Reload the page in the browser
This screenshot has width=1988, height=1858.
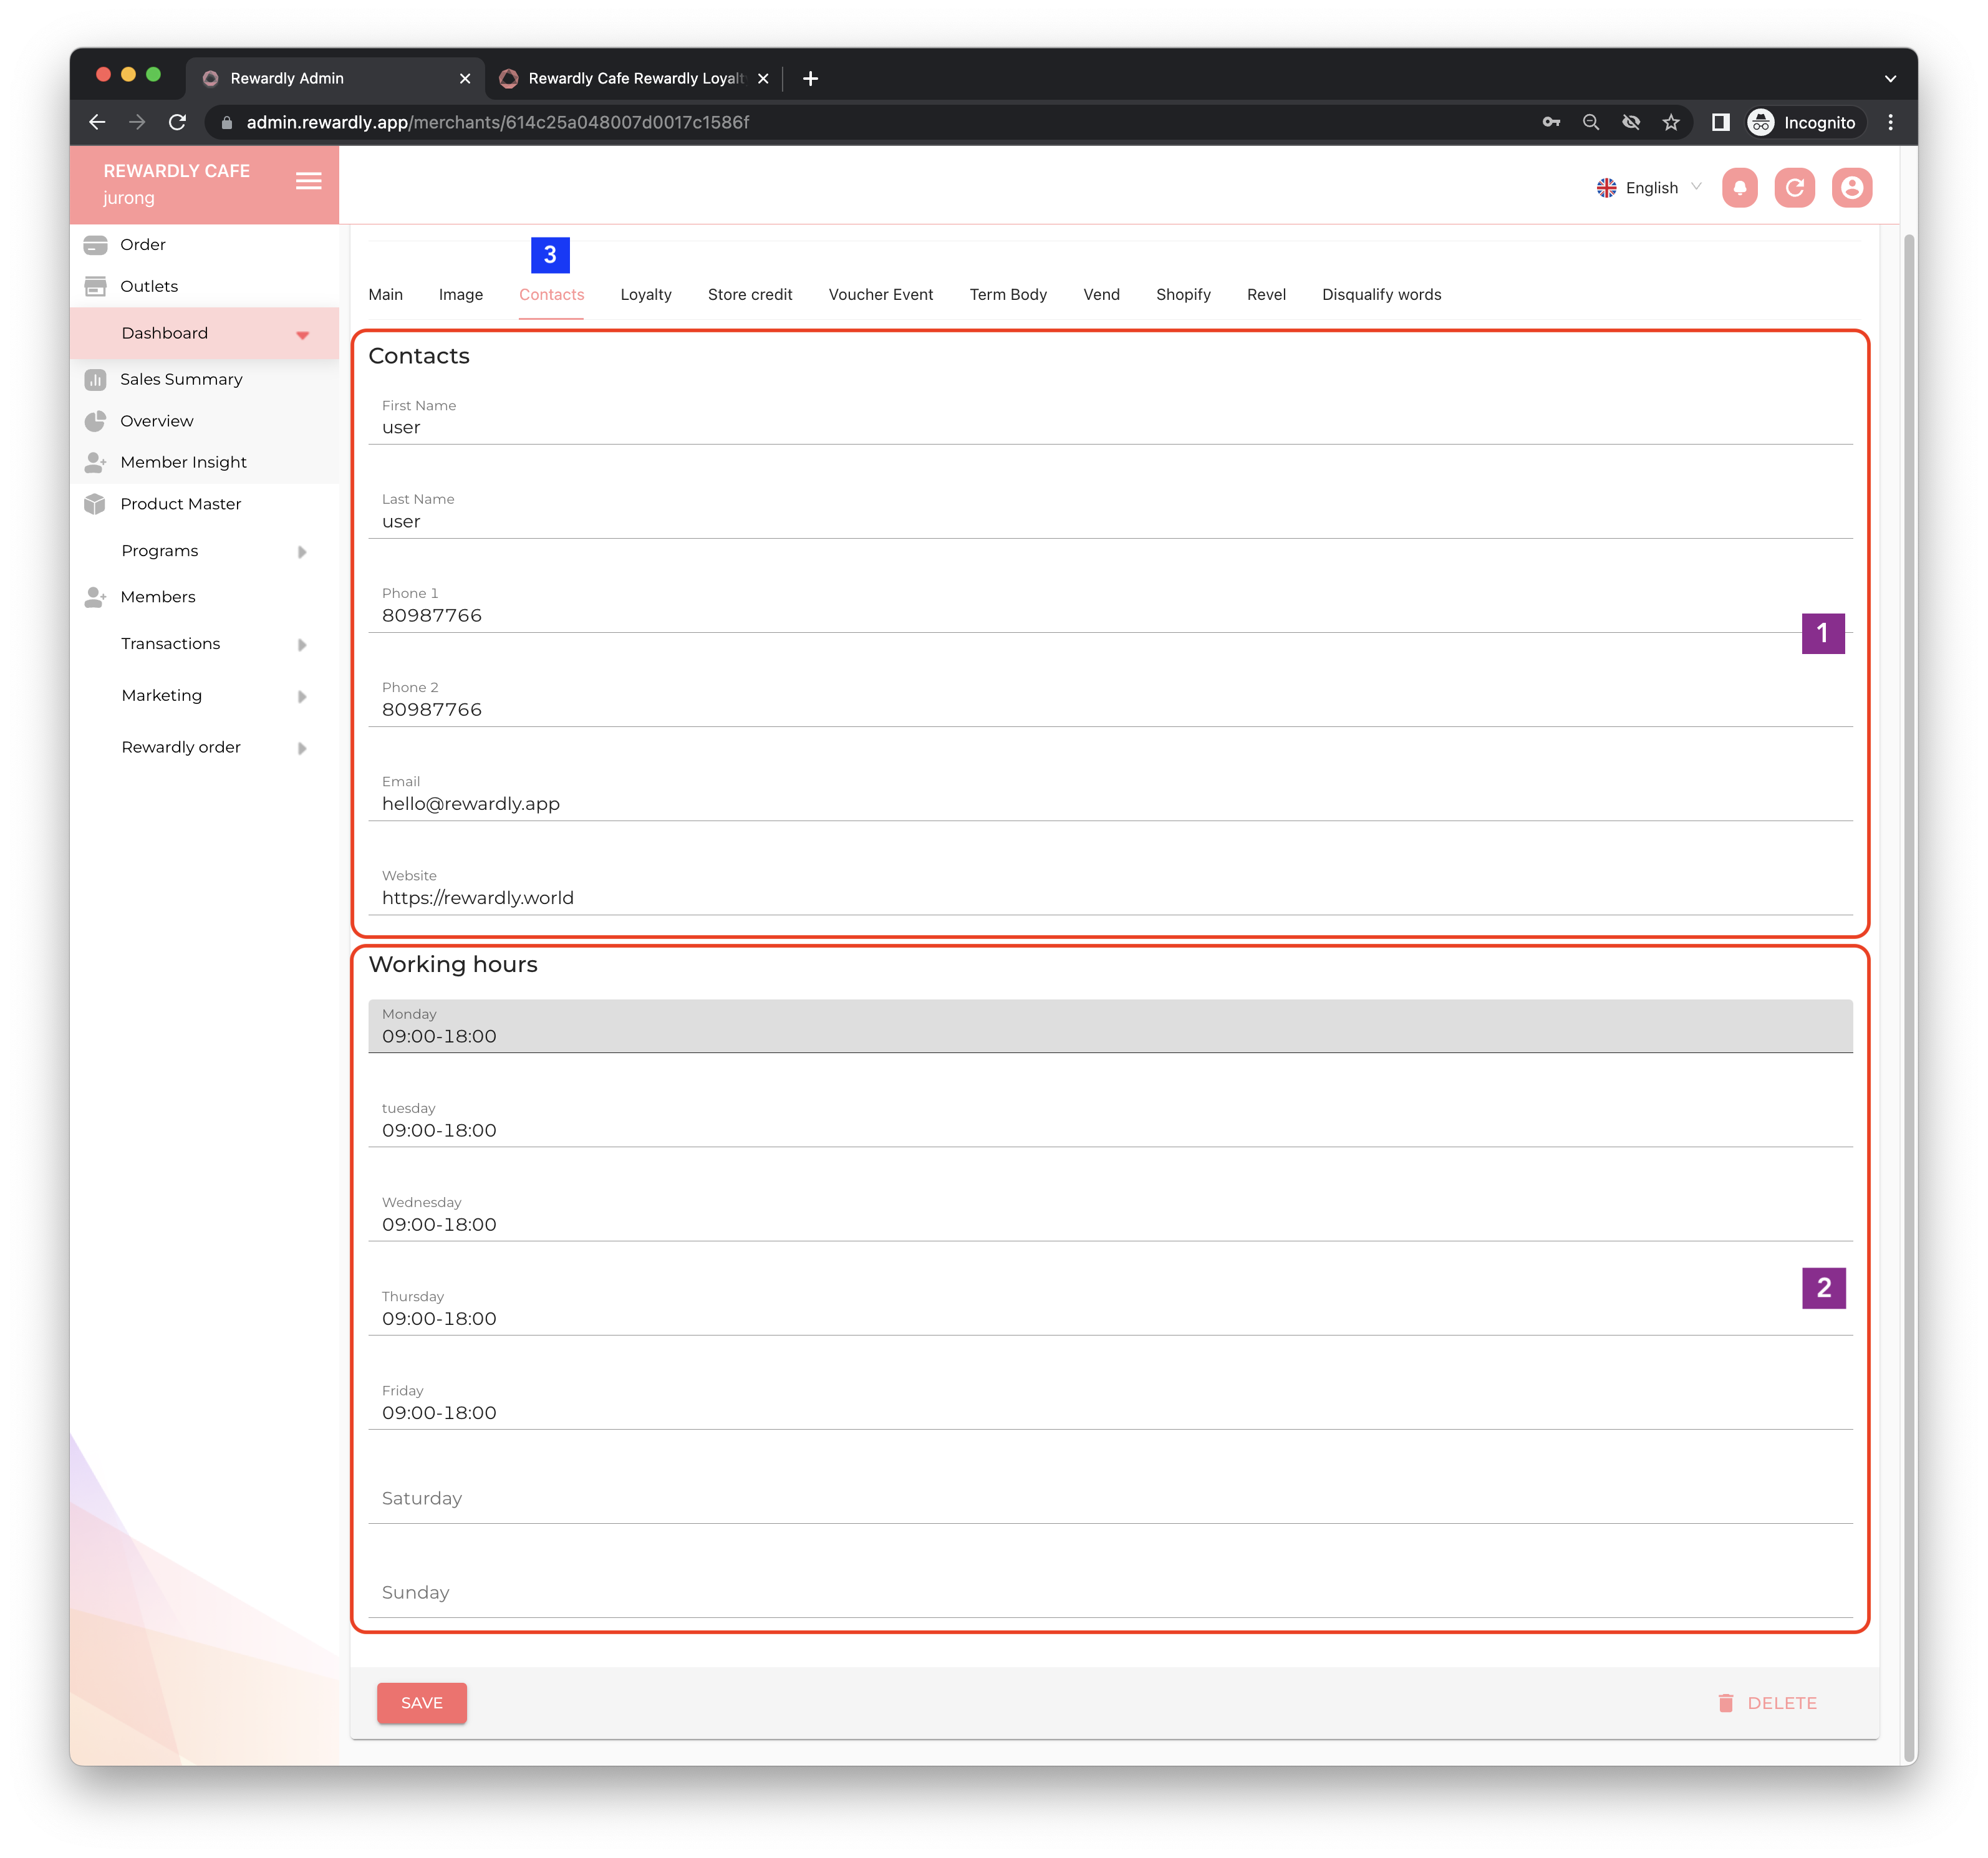pyautogui.click(x=177, y=122)
